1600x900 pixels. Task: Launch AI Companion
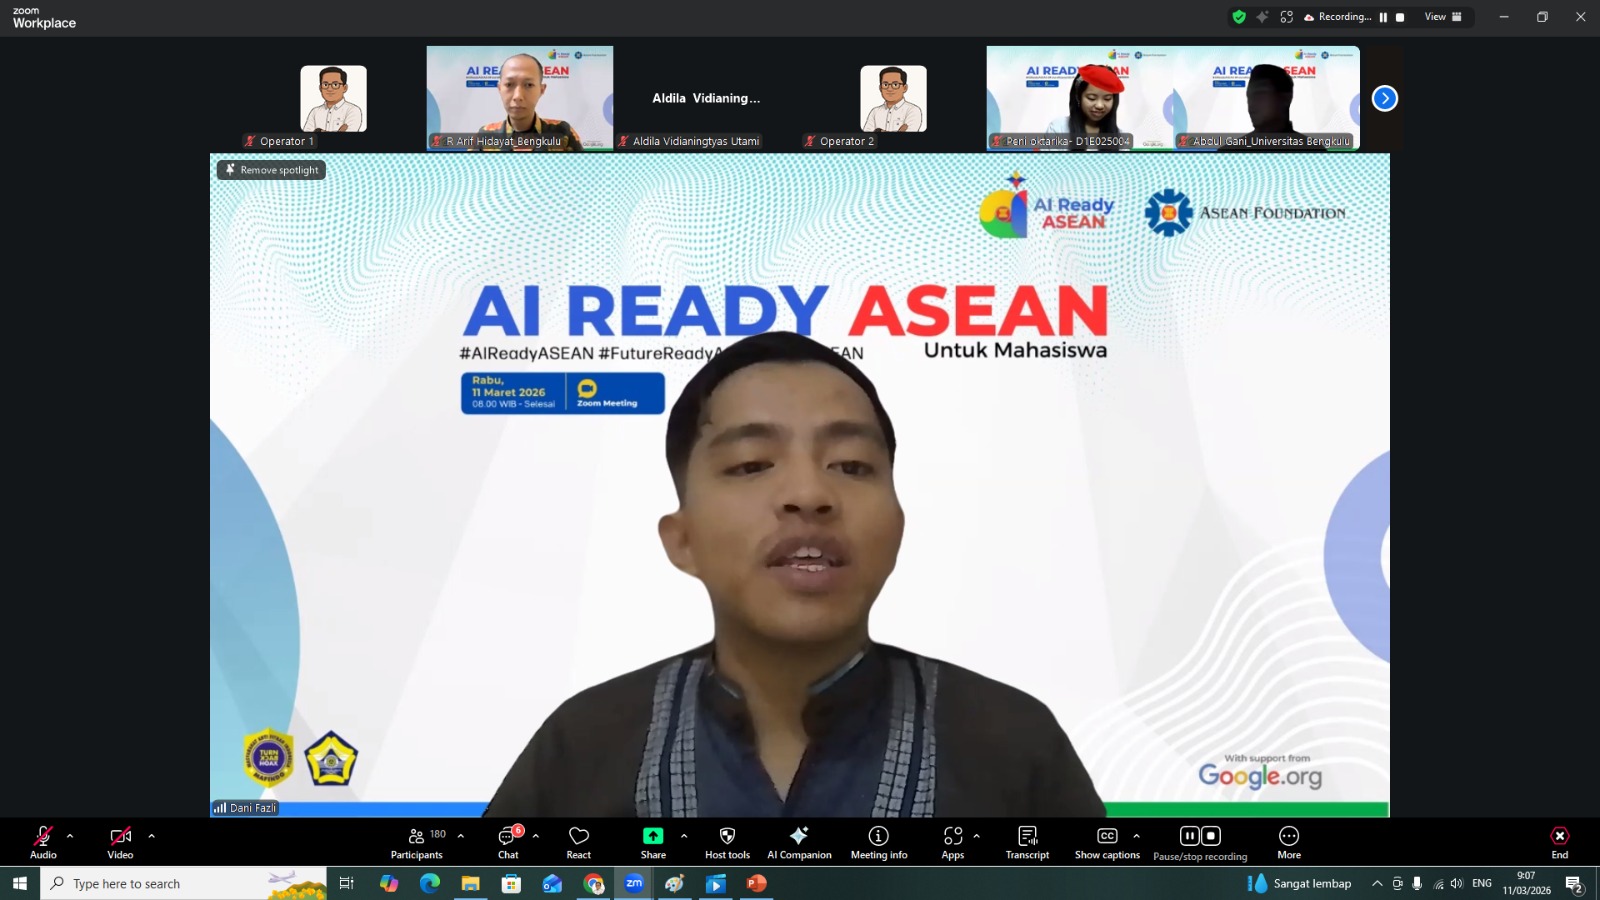coord(799,842)
